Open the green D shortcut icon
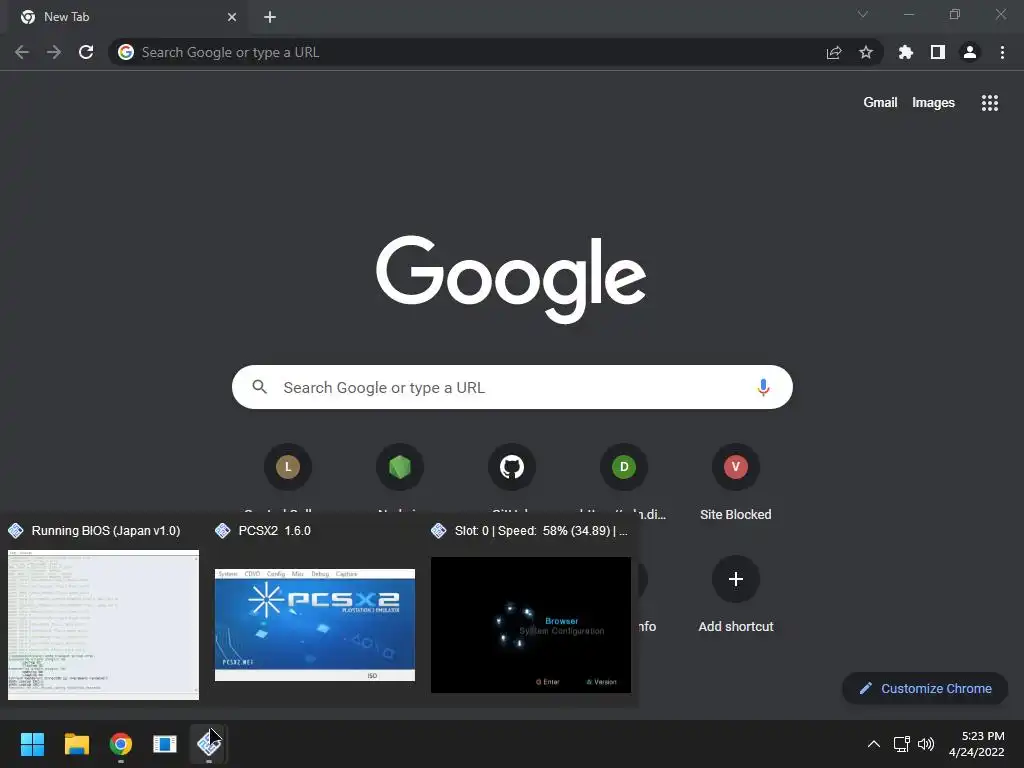This screenshot has width=1024, height=768. [624, 467]
